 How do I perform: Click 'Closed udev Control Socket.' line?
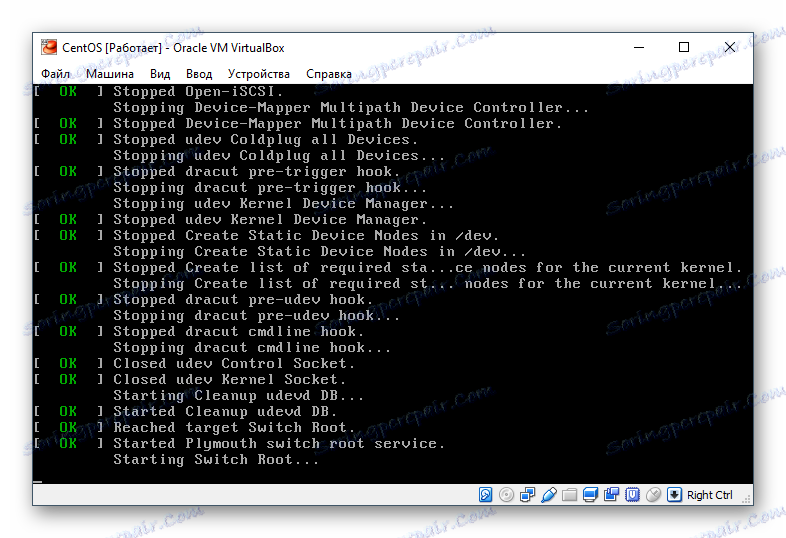click(x=234, y=363)
